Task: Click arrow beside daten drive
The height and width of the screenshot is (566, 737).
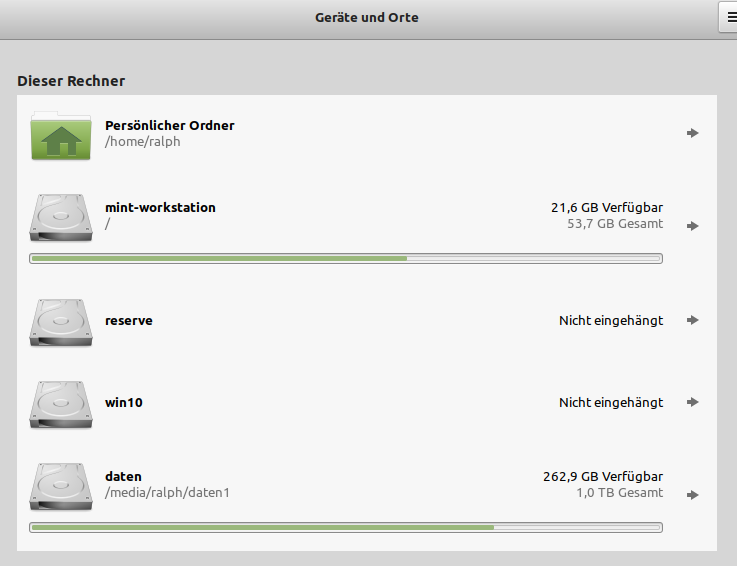Action: click(x=692, y=495)
